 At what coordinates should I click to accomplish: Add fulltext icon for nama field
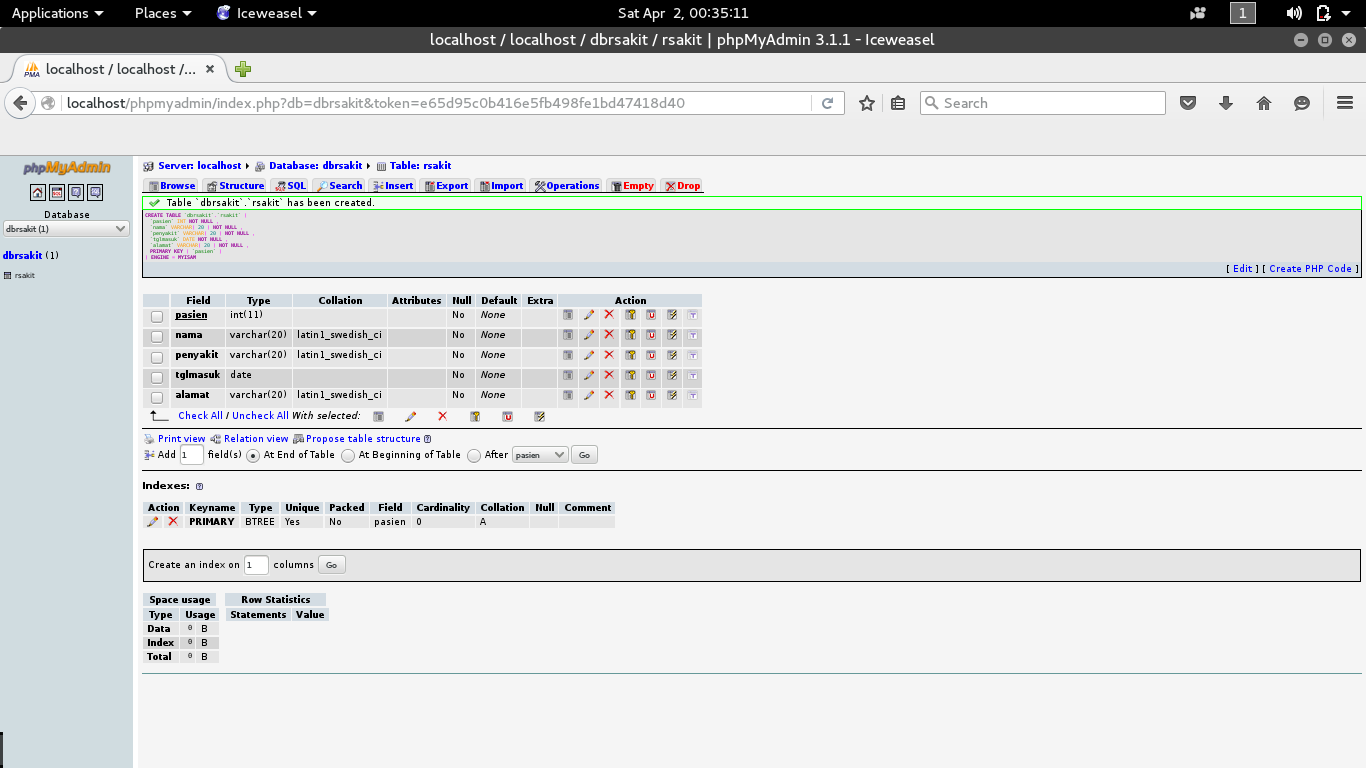pyautogui.click(x=692, y=335)
